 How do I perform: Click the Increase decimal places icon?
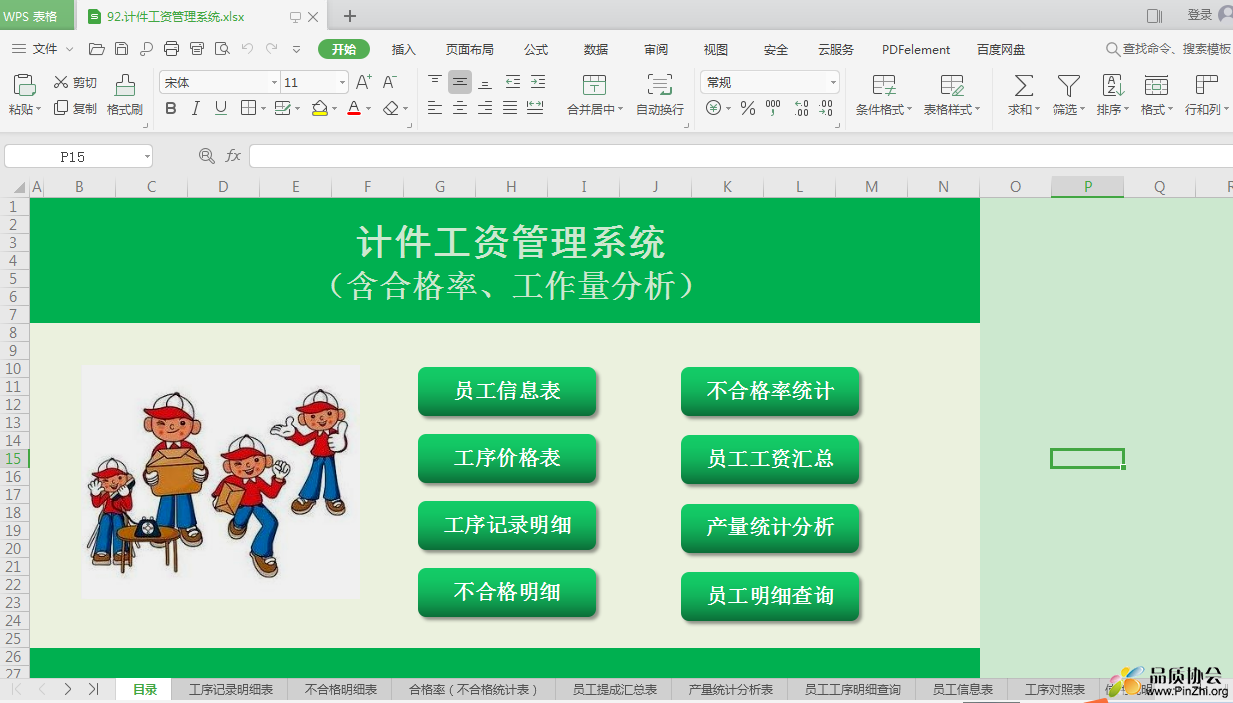(801, 108)
